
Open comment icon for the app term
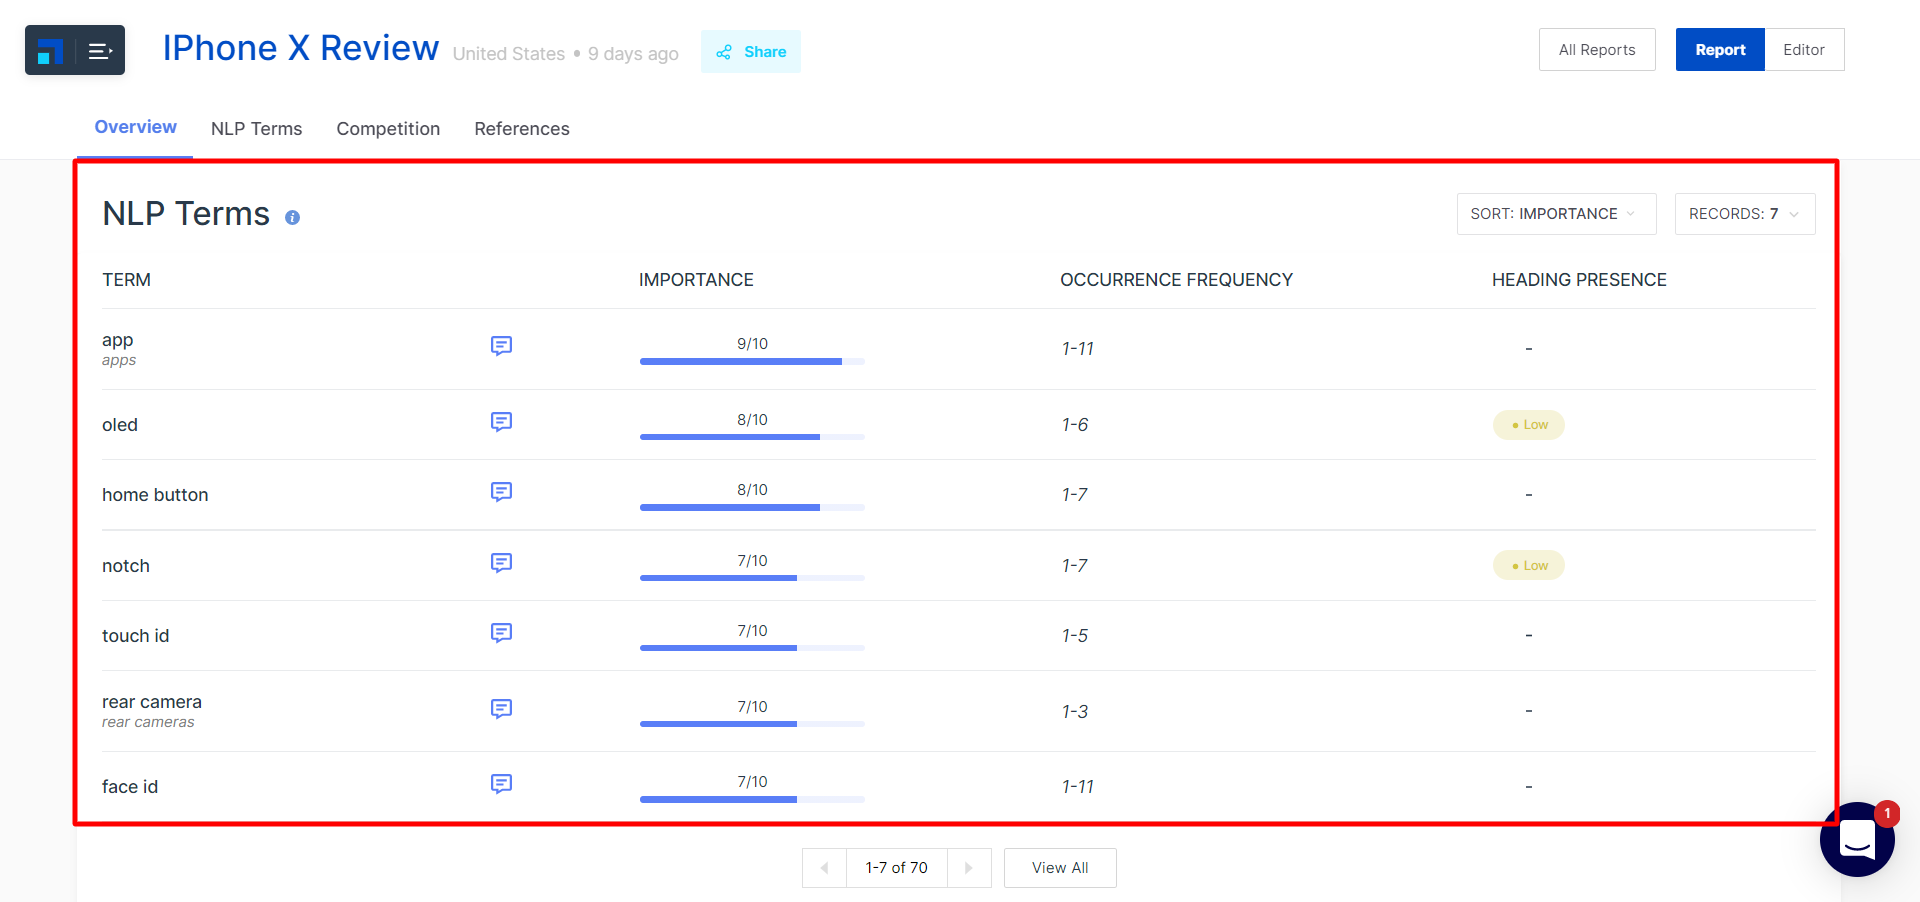click(x=501, y=346)
